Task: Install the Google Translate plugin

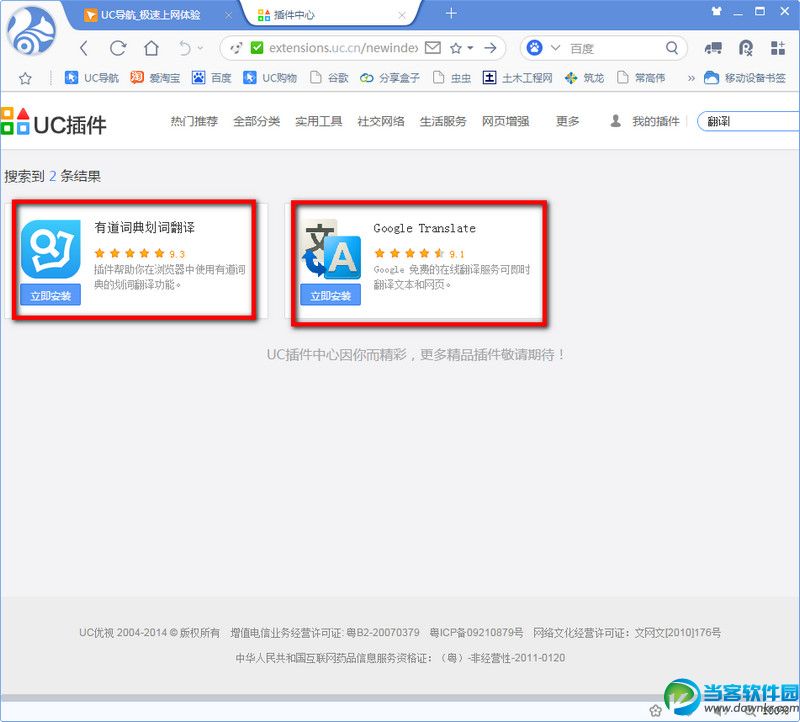Action: (x=330, y=296)
